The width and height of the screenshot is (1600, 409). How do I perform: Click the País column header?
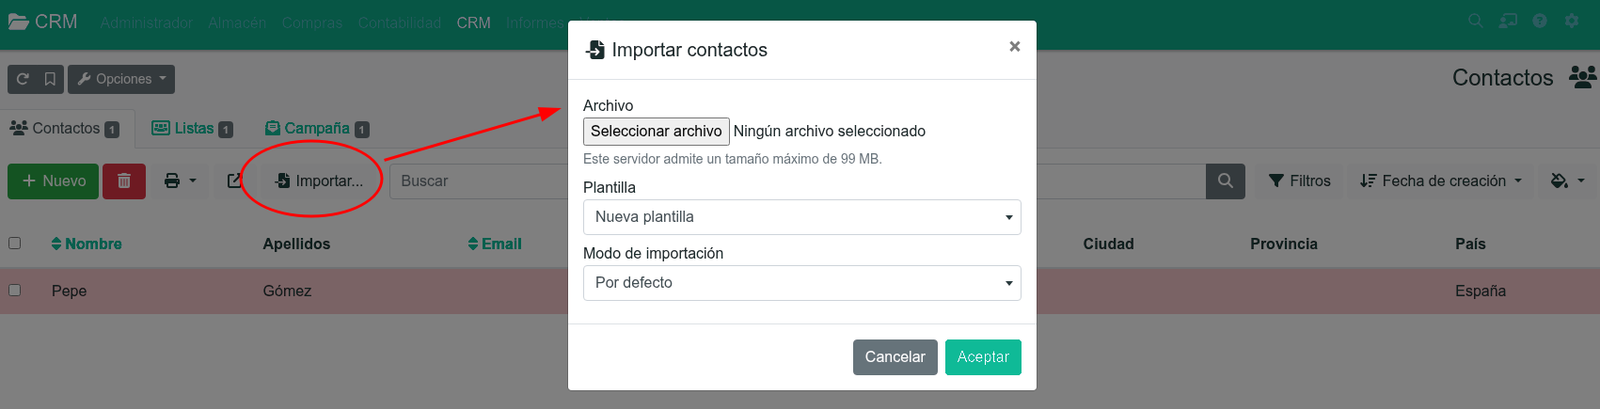(1470, 244)
